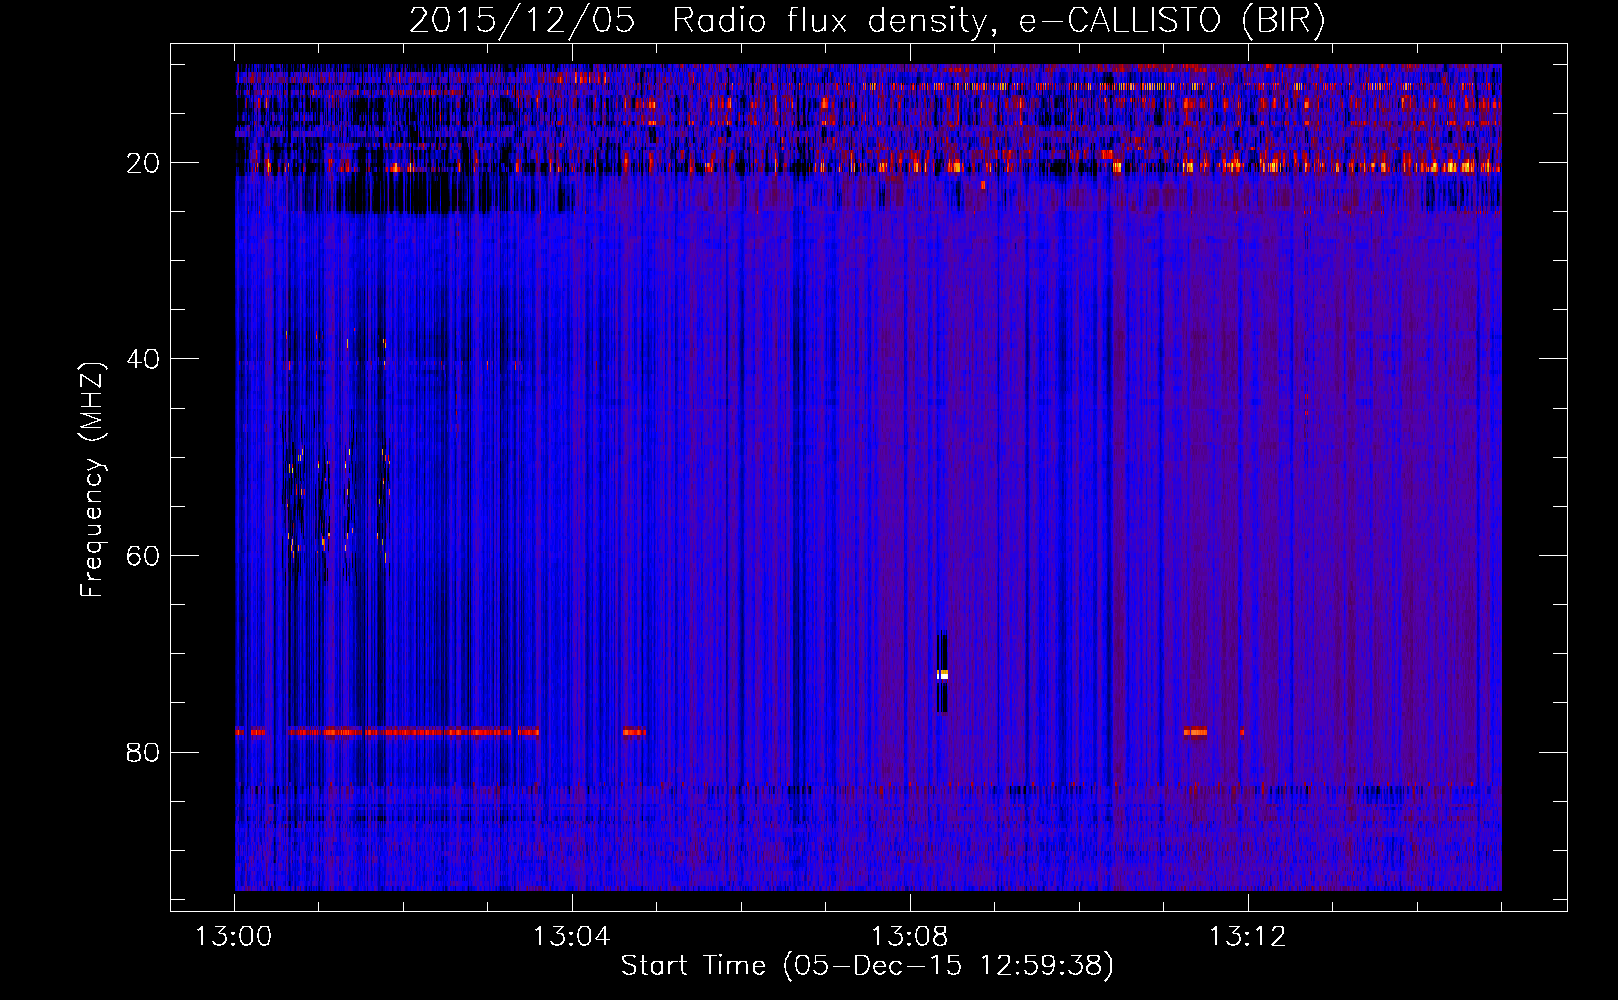Click the 13:12 time tick label

(1248, 937)
